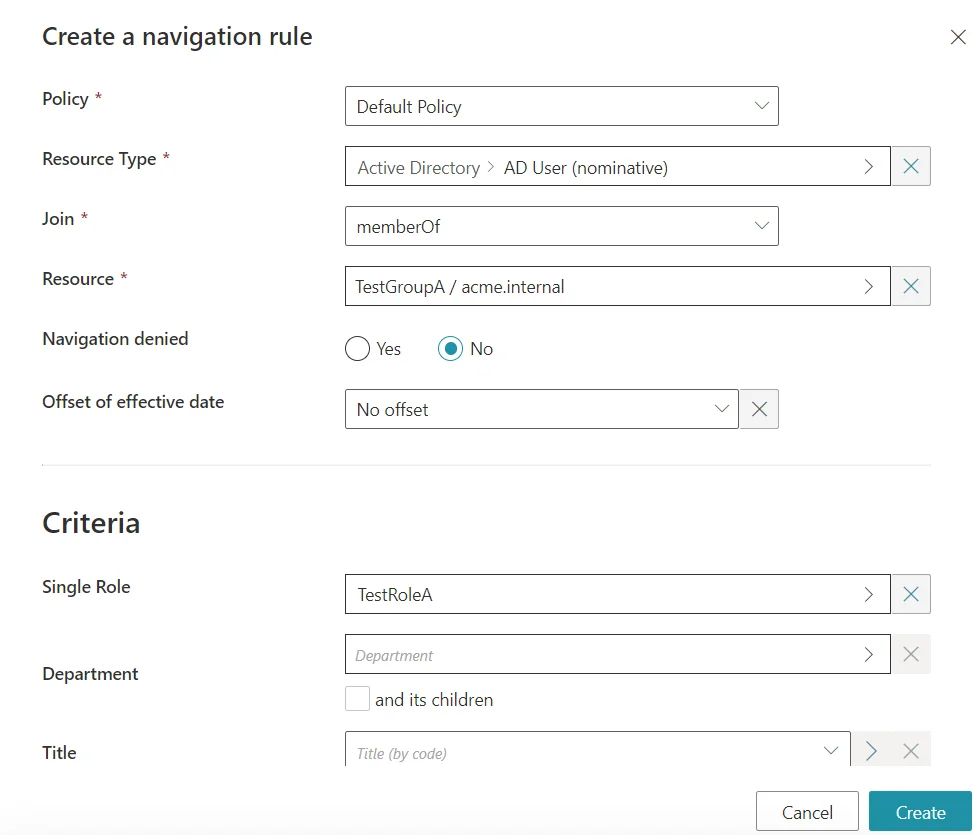Click the Cancel button
This screenshot has width=973, height=835.
coord(807,811)
